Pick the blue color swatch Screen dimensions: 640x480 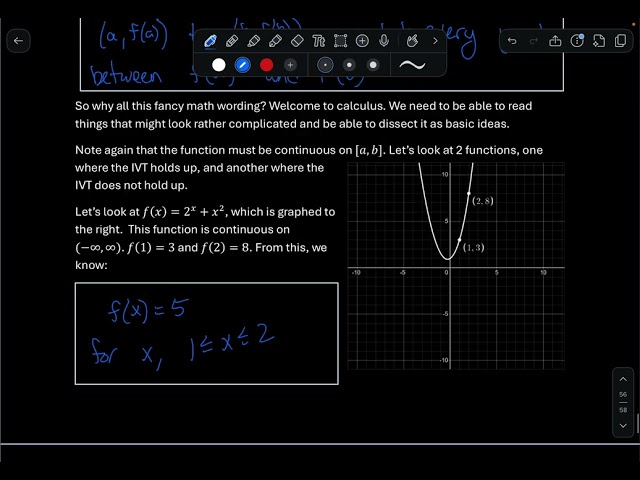[242, 65]
